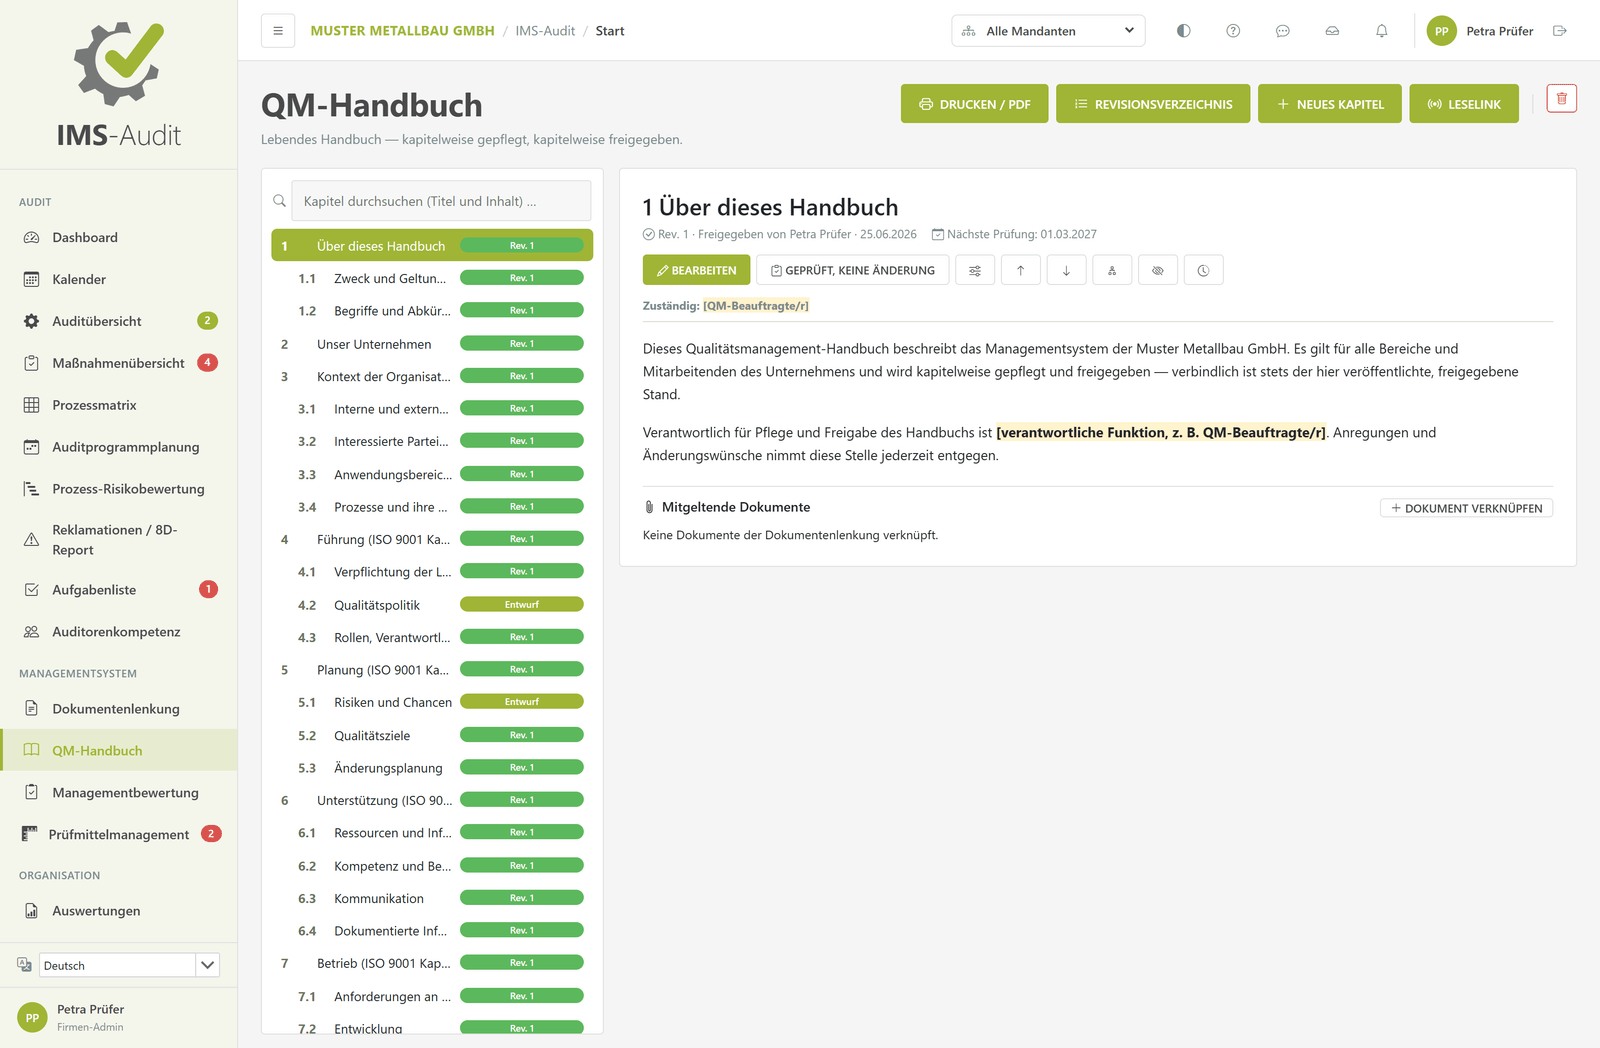Select chapter 6.3 Kommunikation
The width and height of the screenshot is (1600, 1048).
click(432, 898)
